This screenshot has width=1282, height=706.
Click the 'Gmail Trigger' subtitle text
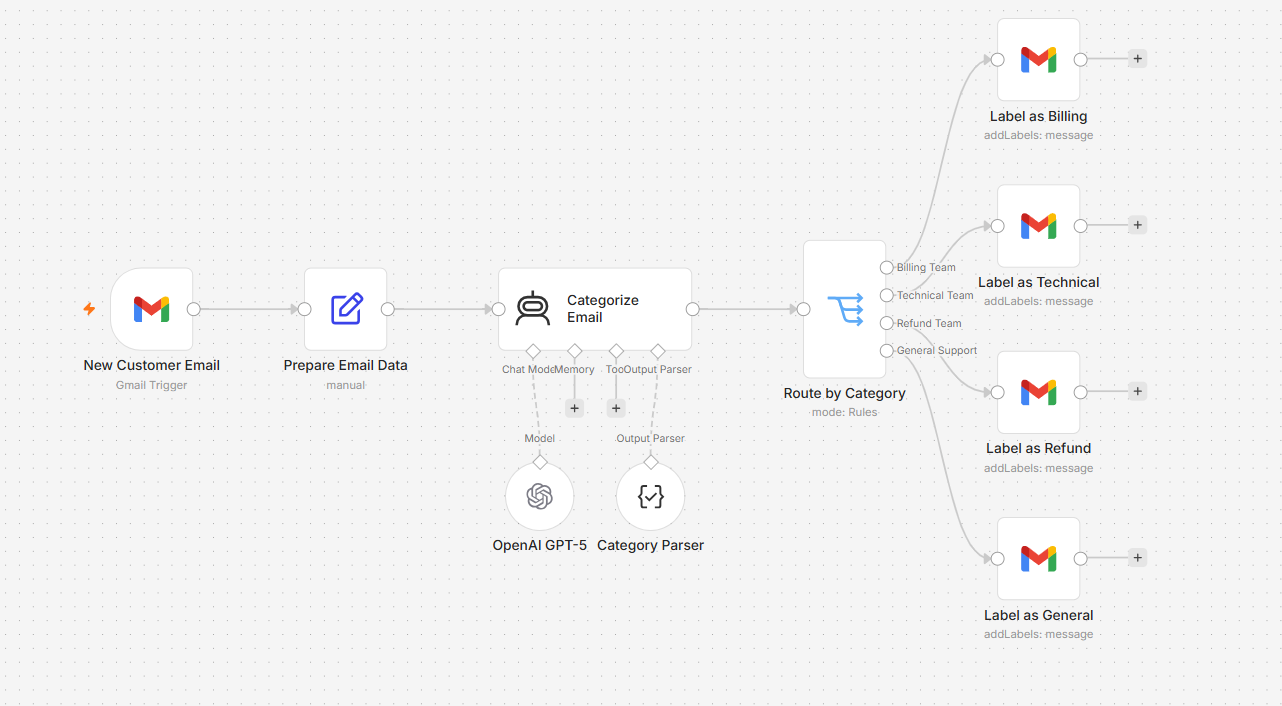(x=152, y=385)
